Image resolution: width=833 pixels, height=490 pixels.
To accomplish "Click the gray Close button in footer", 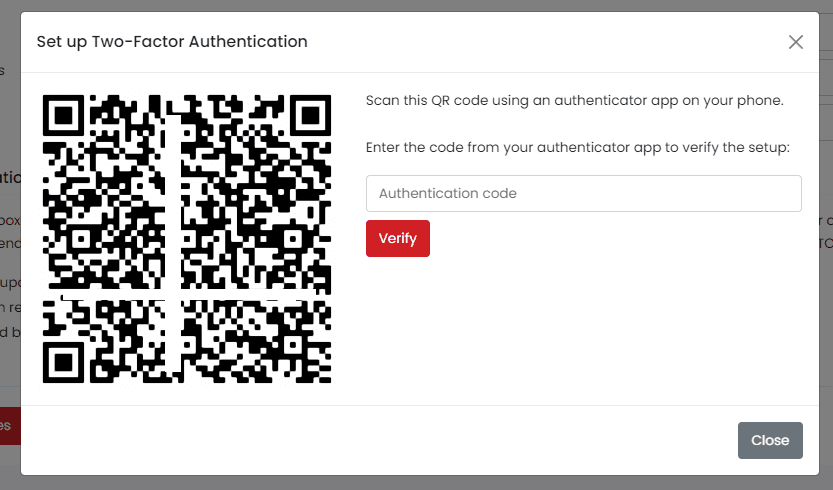I will coord(770,440).
